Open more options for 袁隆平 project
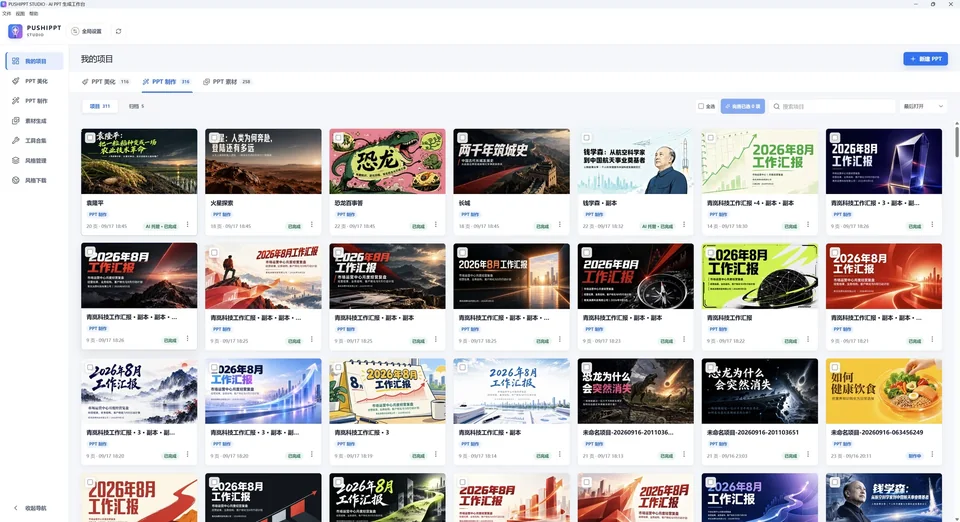This screenshot has height=522, width=960. [x=187, y=225]
